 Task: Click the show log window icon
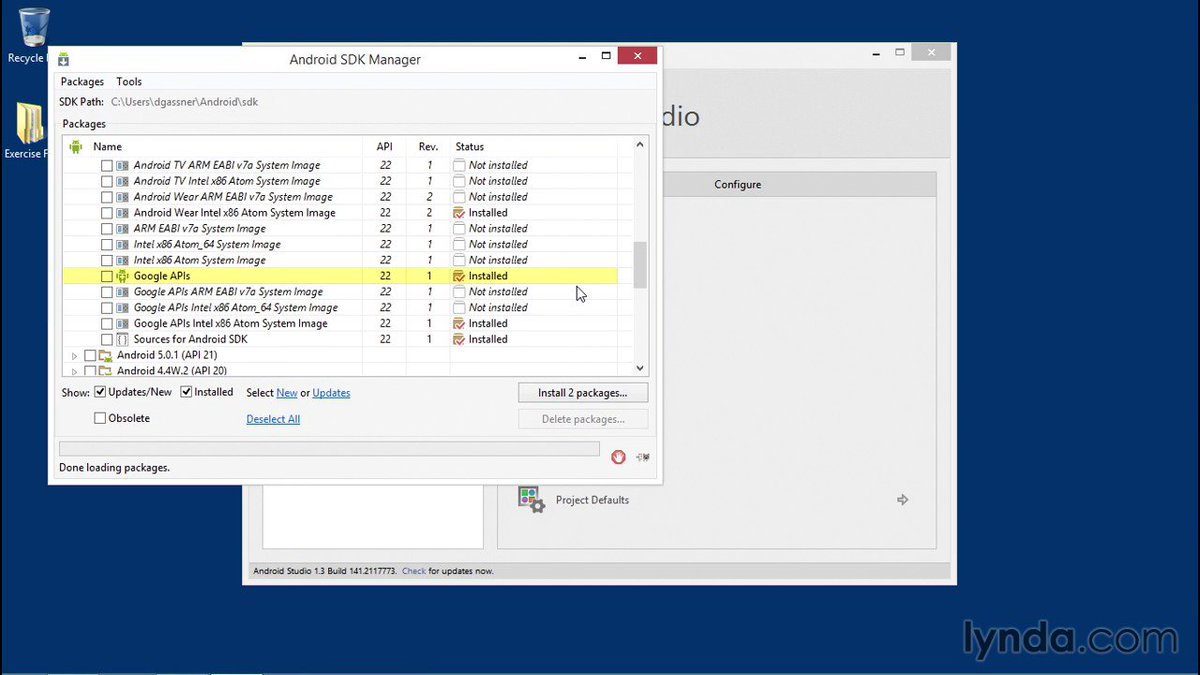tap(642, 456)
